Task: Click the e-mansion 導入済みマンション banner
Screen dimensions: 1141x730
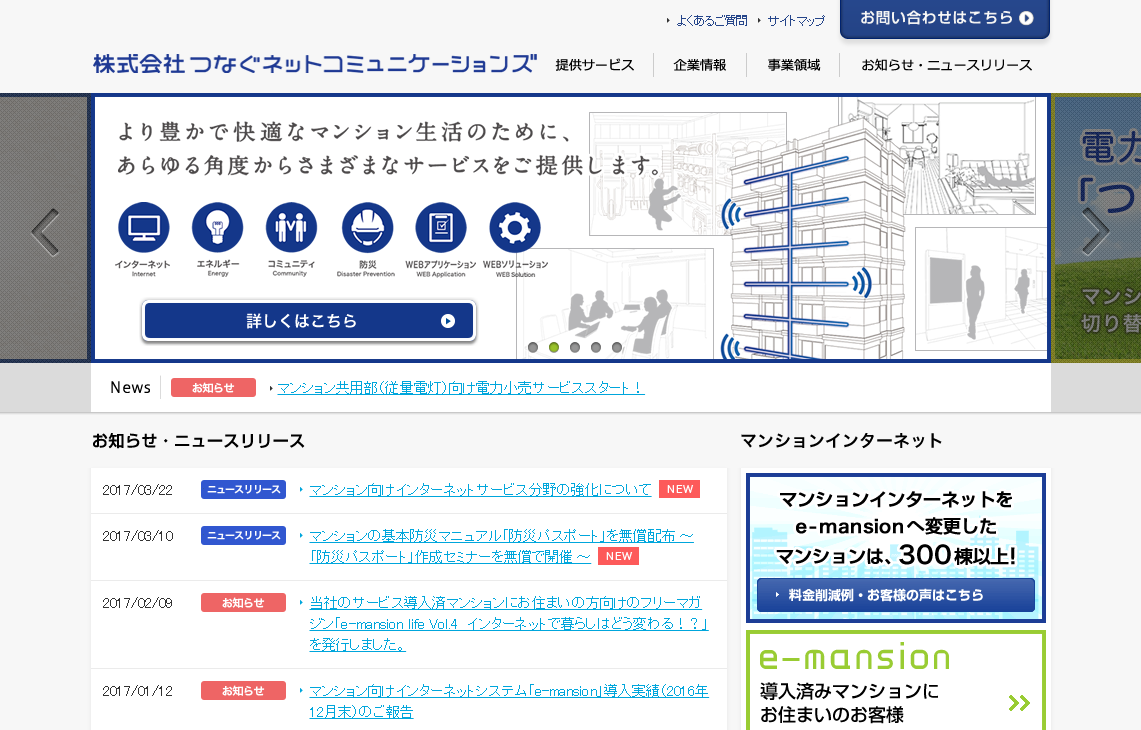Action: 896,682
